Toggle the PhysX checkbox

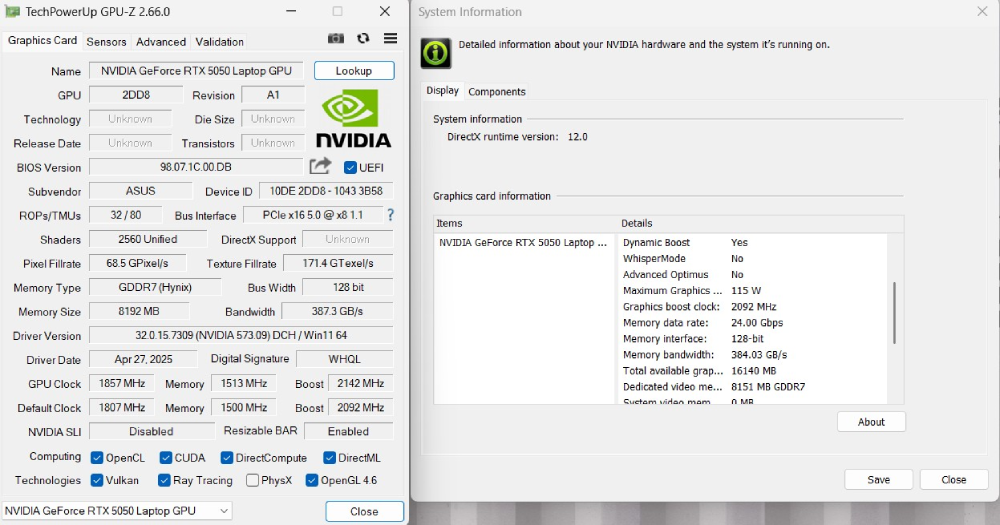[253, 481]
